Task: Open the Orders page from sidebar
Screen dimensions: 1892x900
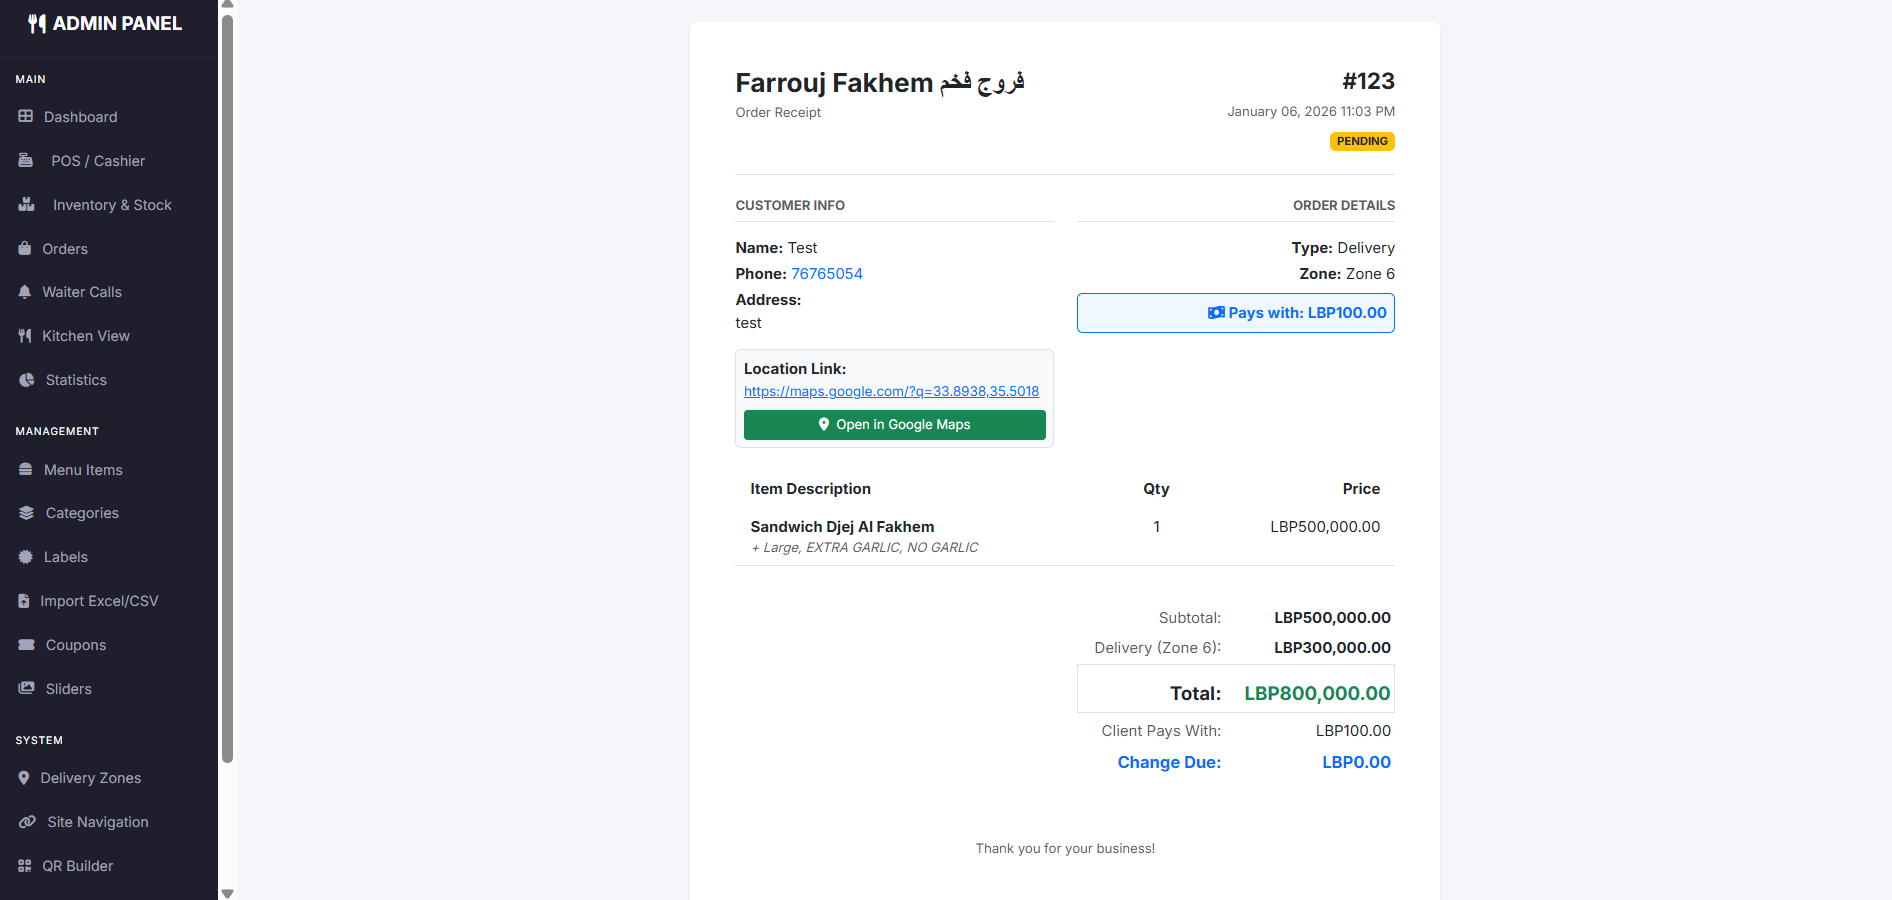Action: pos(65,249)
